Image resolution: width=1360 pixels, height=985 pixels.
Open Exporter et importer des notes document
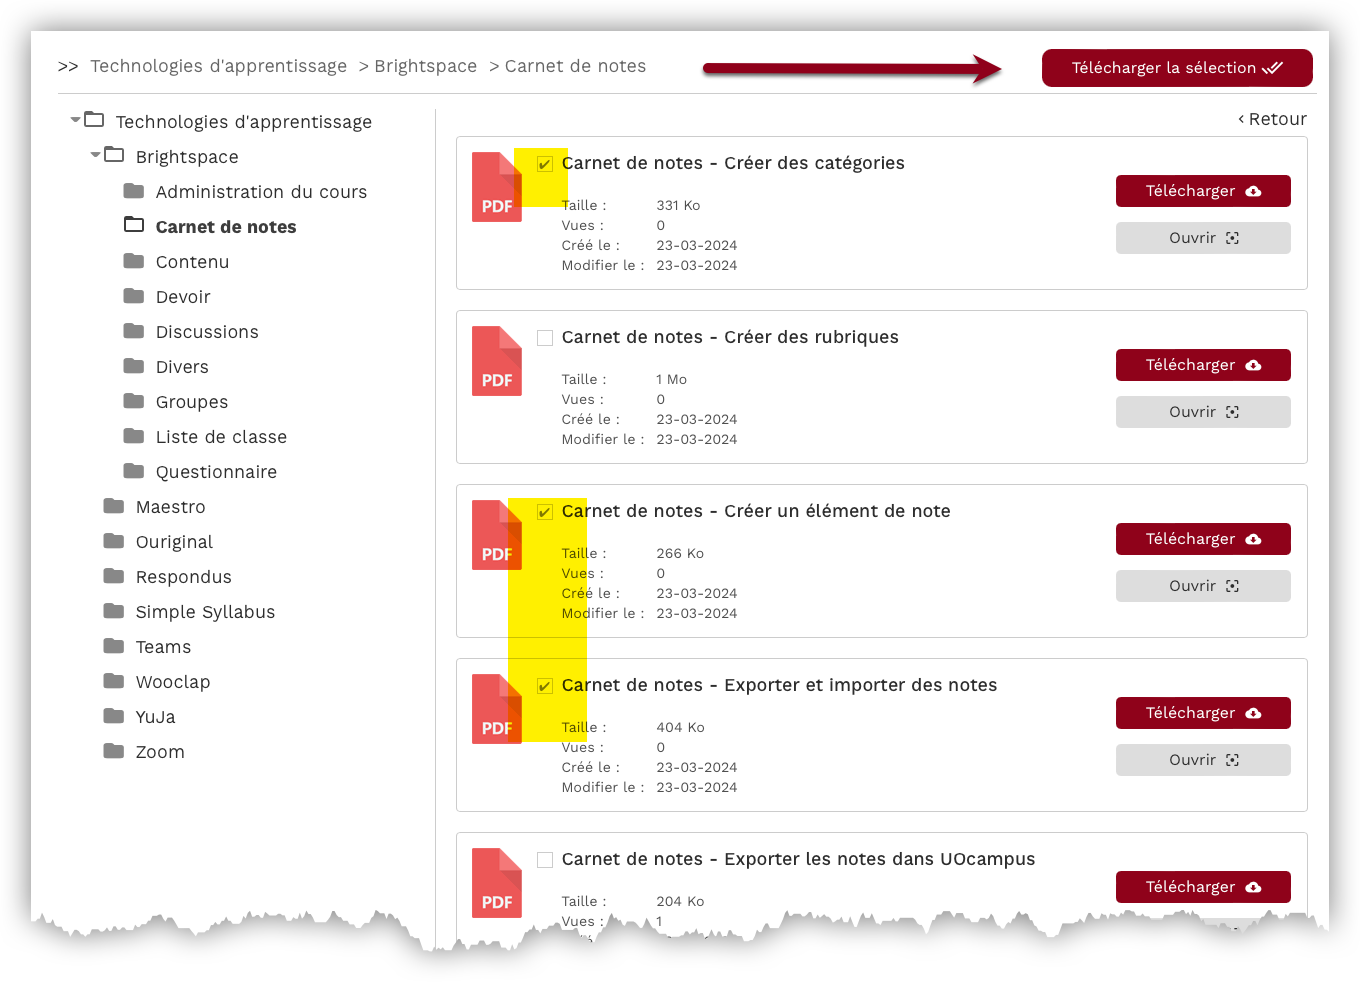pyautogui.click(x=1202, y=760)
